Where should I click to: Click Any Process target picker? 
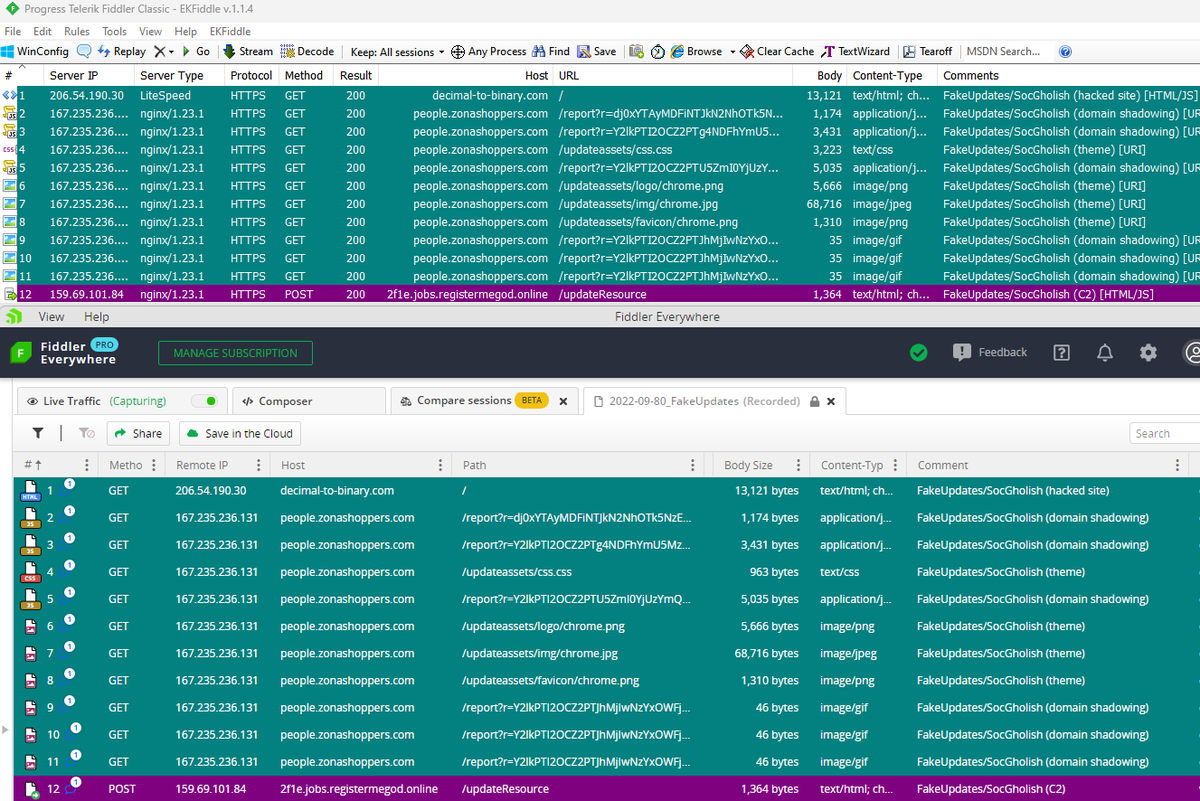click(x=489, y=51)
